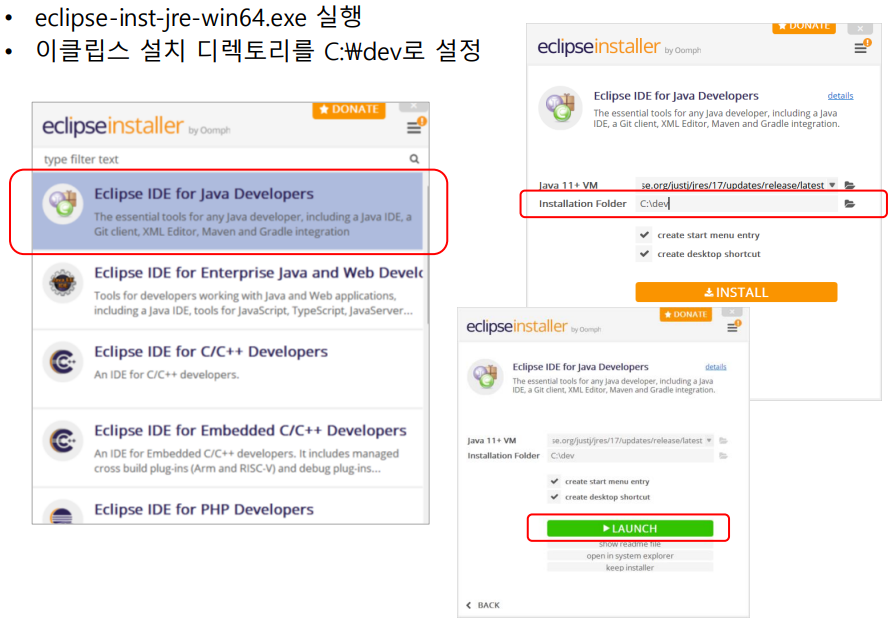Viewport: 895px width, 621px height.
Task: Click Installation Folder field with C:\dev typed
Action: [x=736, y=203]
